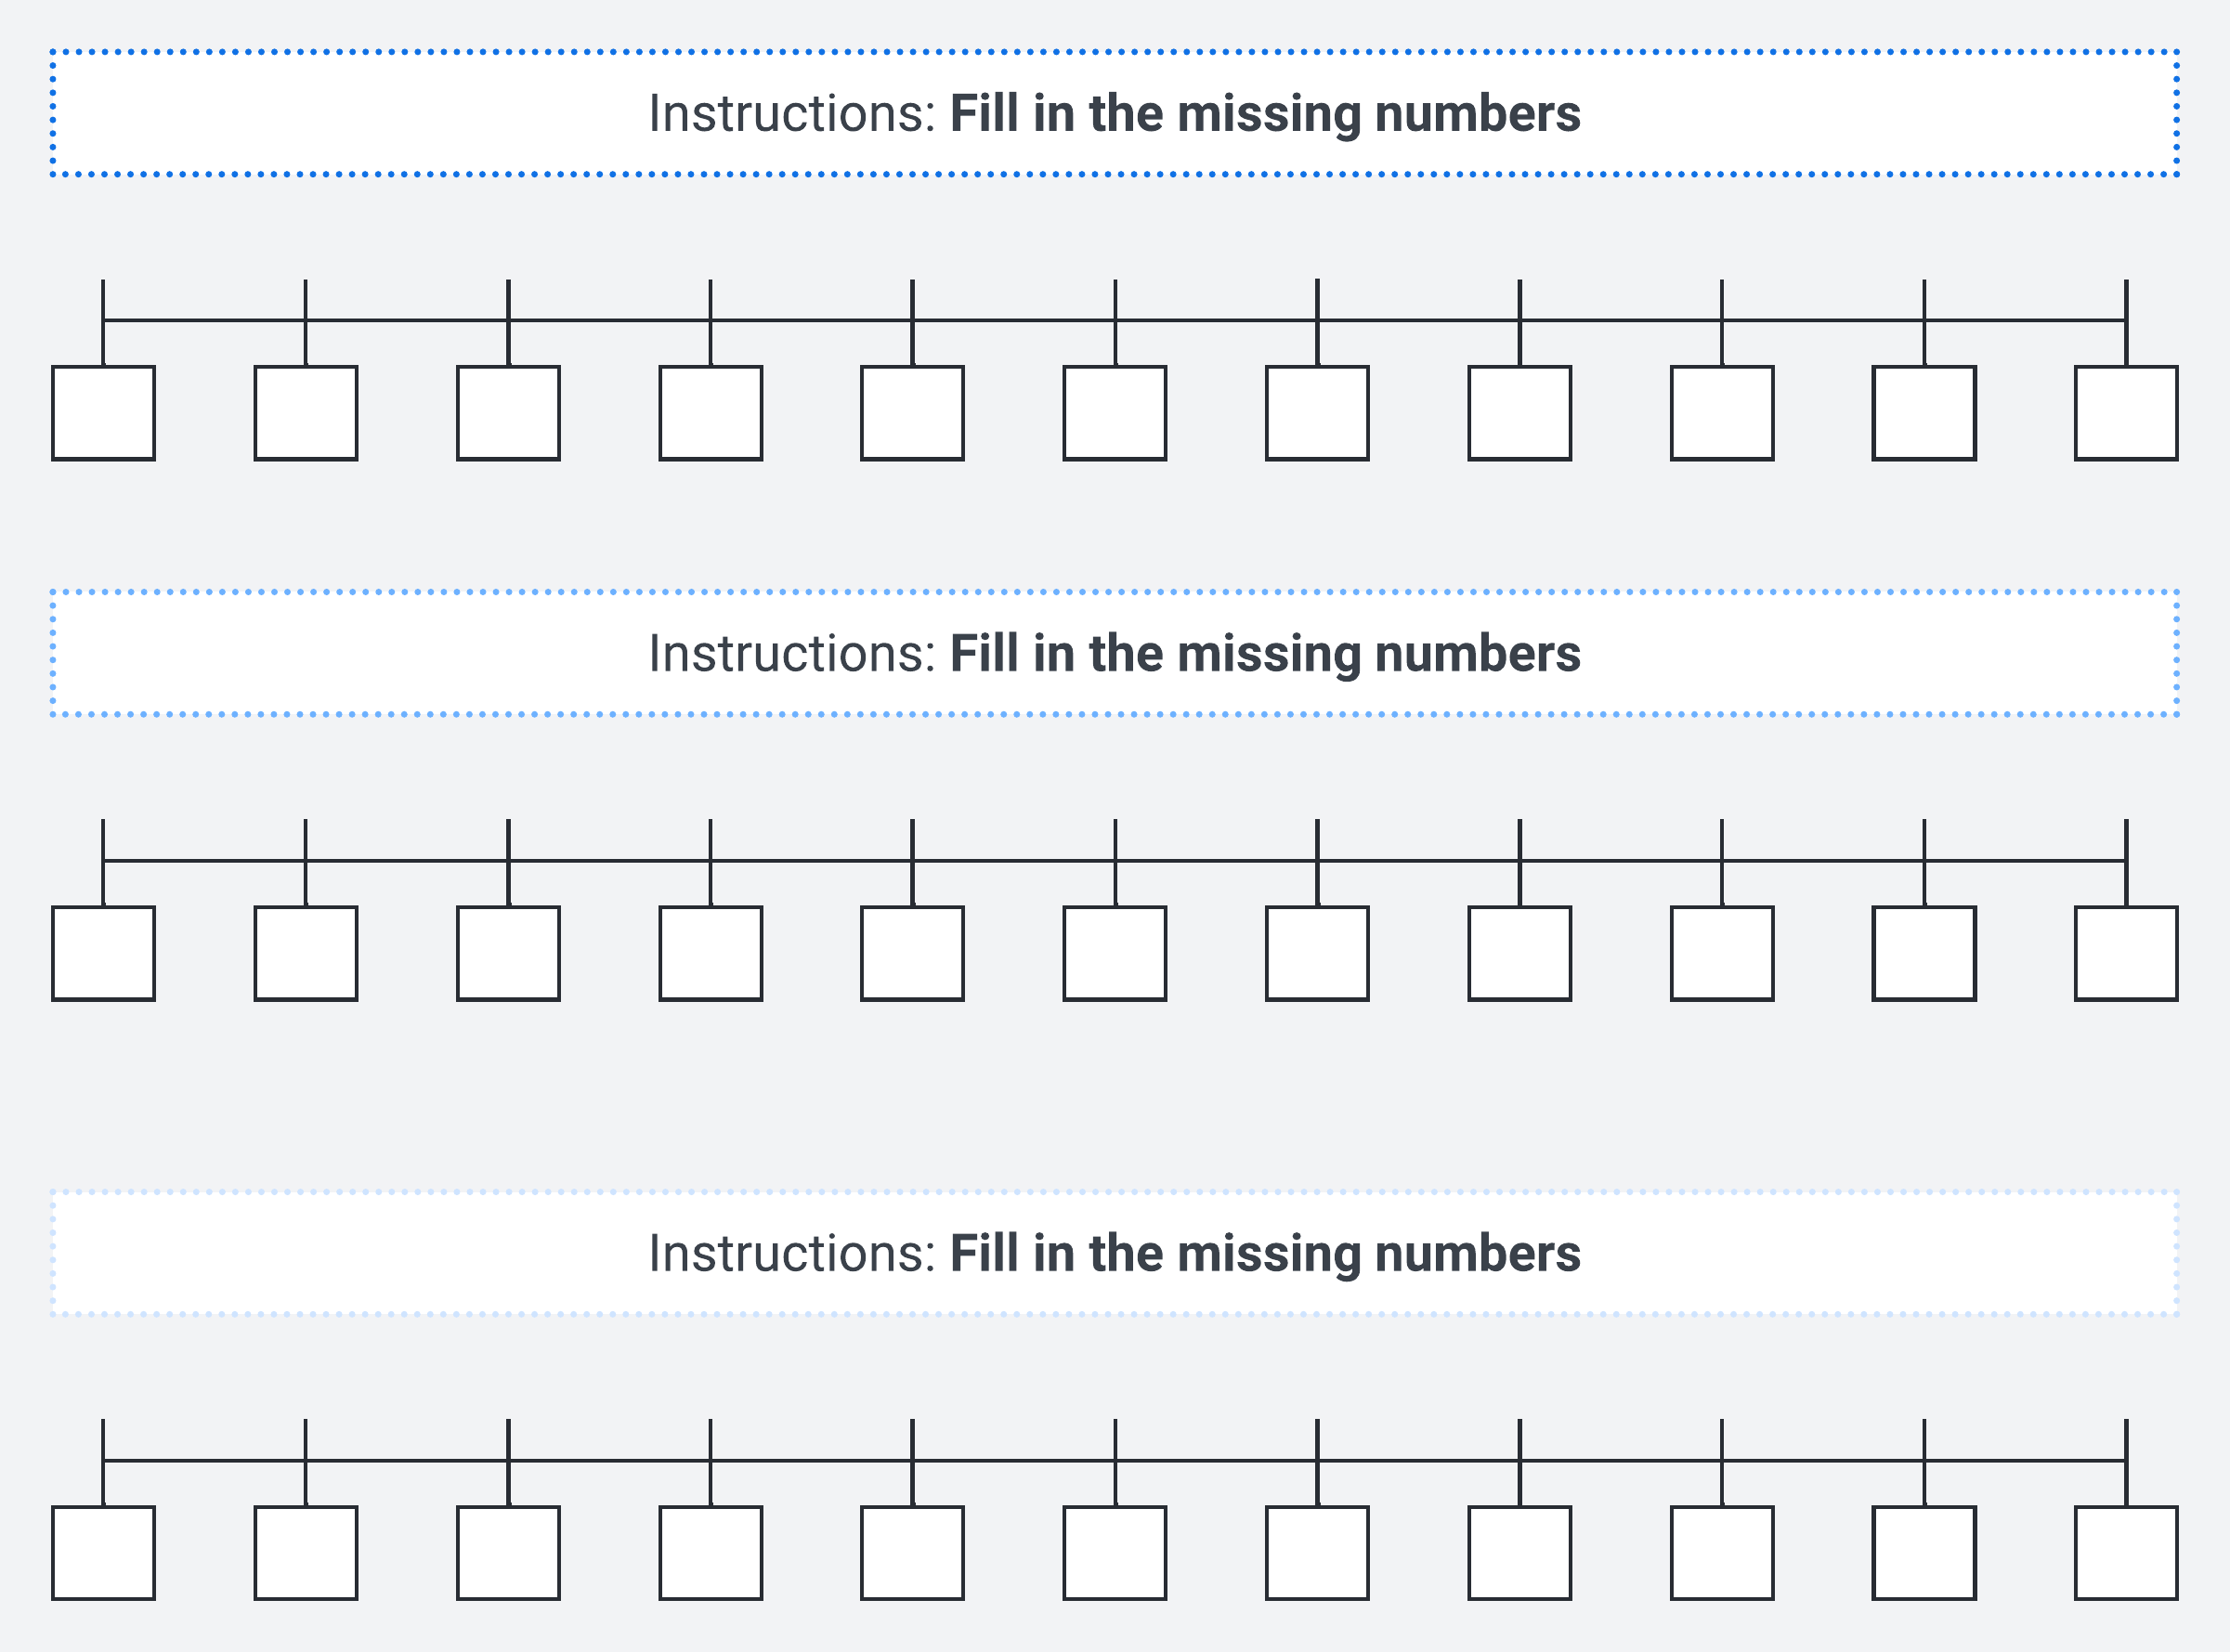Select the tenth box on the middle number line
Screen dimensions: 2230x1652
(x=1924, y=953)
